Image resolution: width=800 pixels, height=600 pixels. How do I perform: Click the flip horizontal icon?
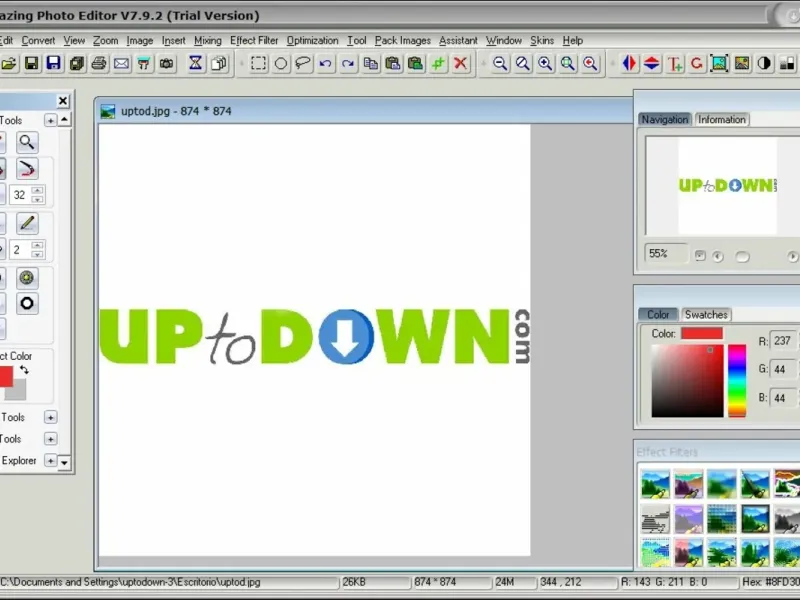coord(630,64)
